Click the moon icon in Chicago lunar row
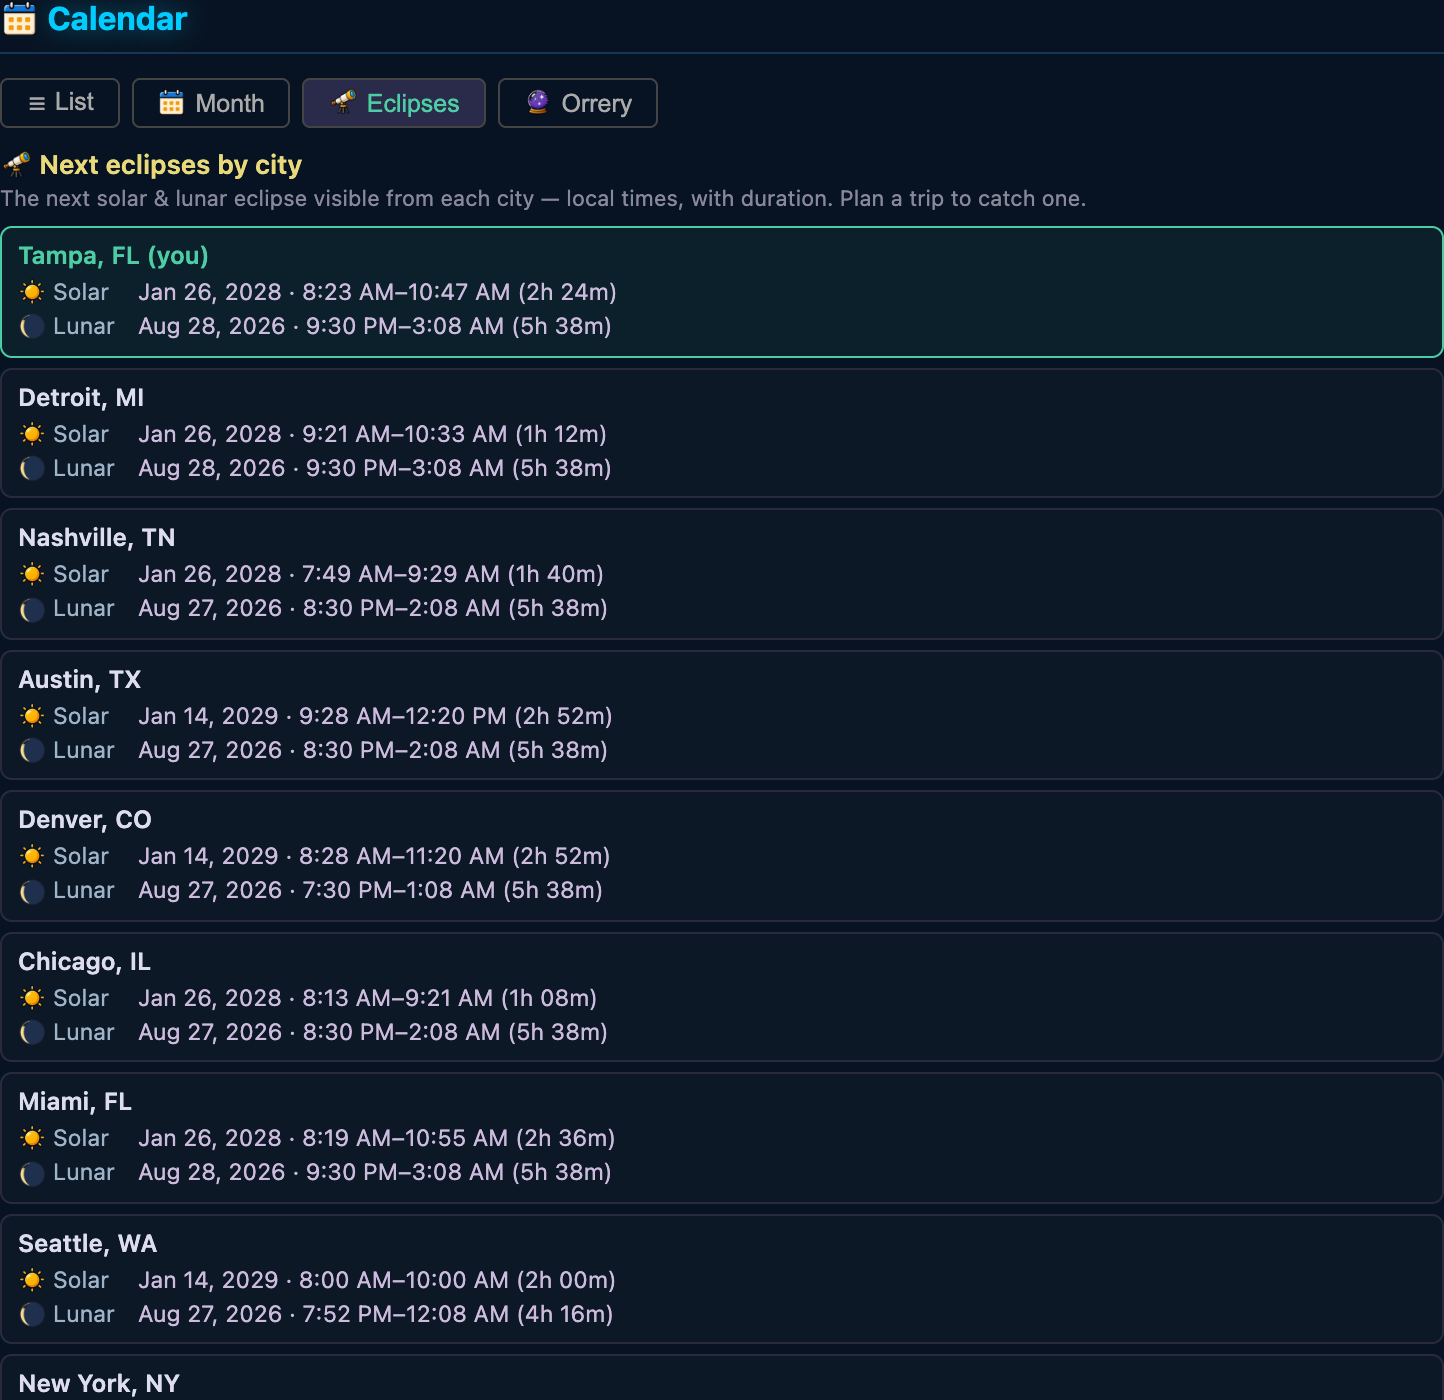Screen dimensions: 1444x1400 click(32, 1032)
